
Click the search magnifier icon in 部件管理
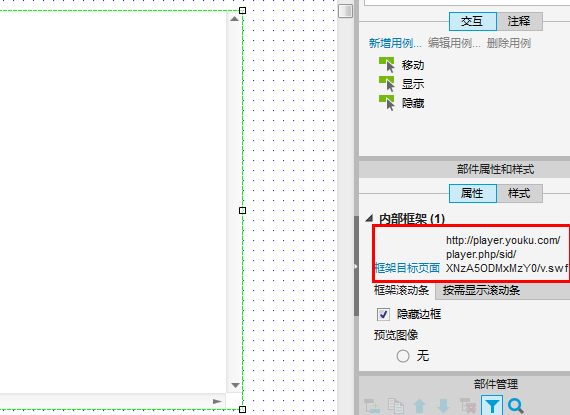click(x=515, y=406)
